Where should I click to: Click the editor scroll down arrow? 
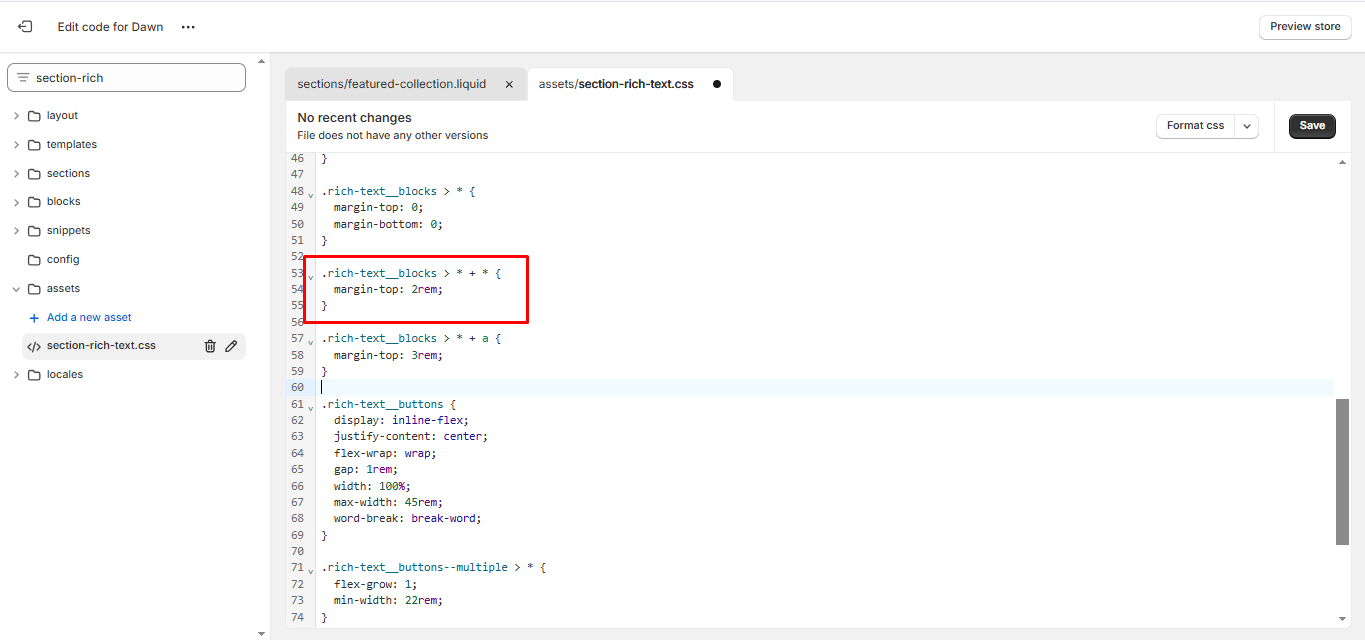pyautogui.click(x=1342, y=620)
